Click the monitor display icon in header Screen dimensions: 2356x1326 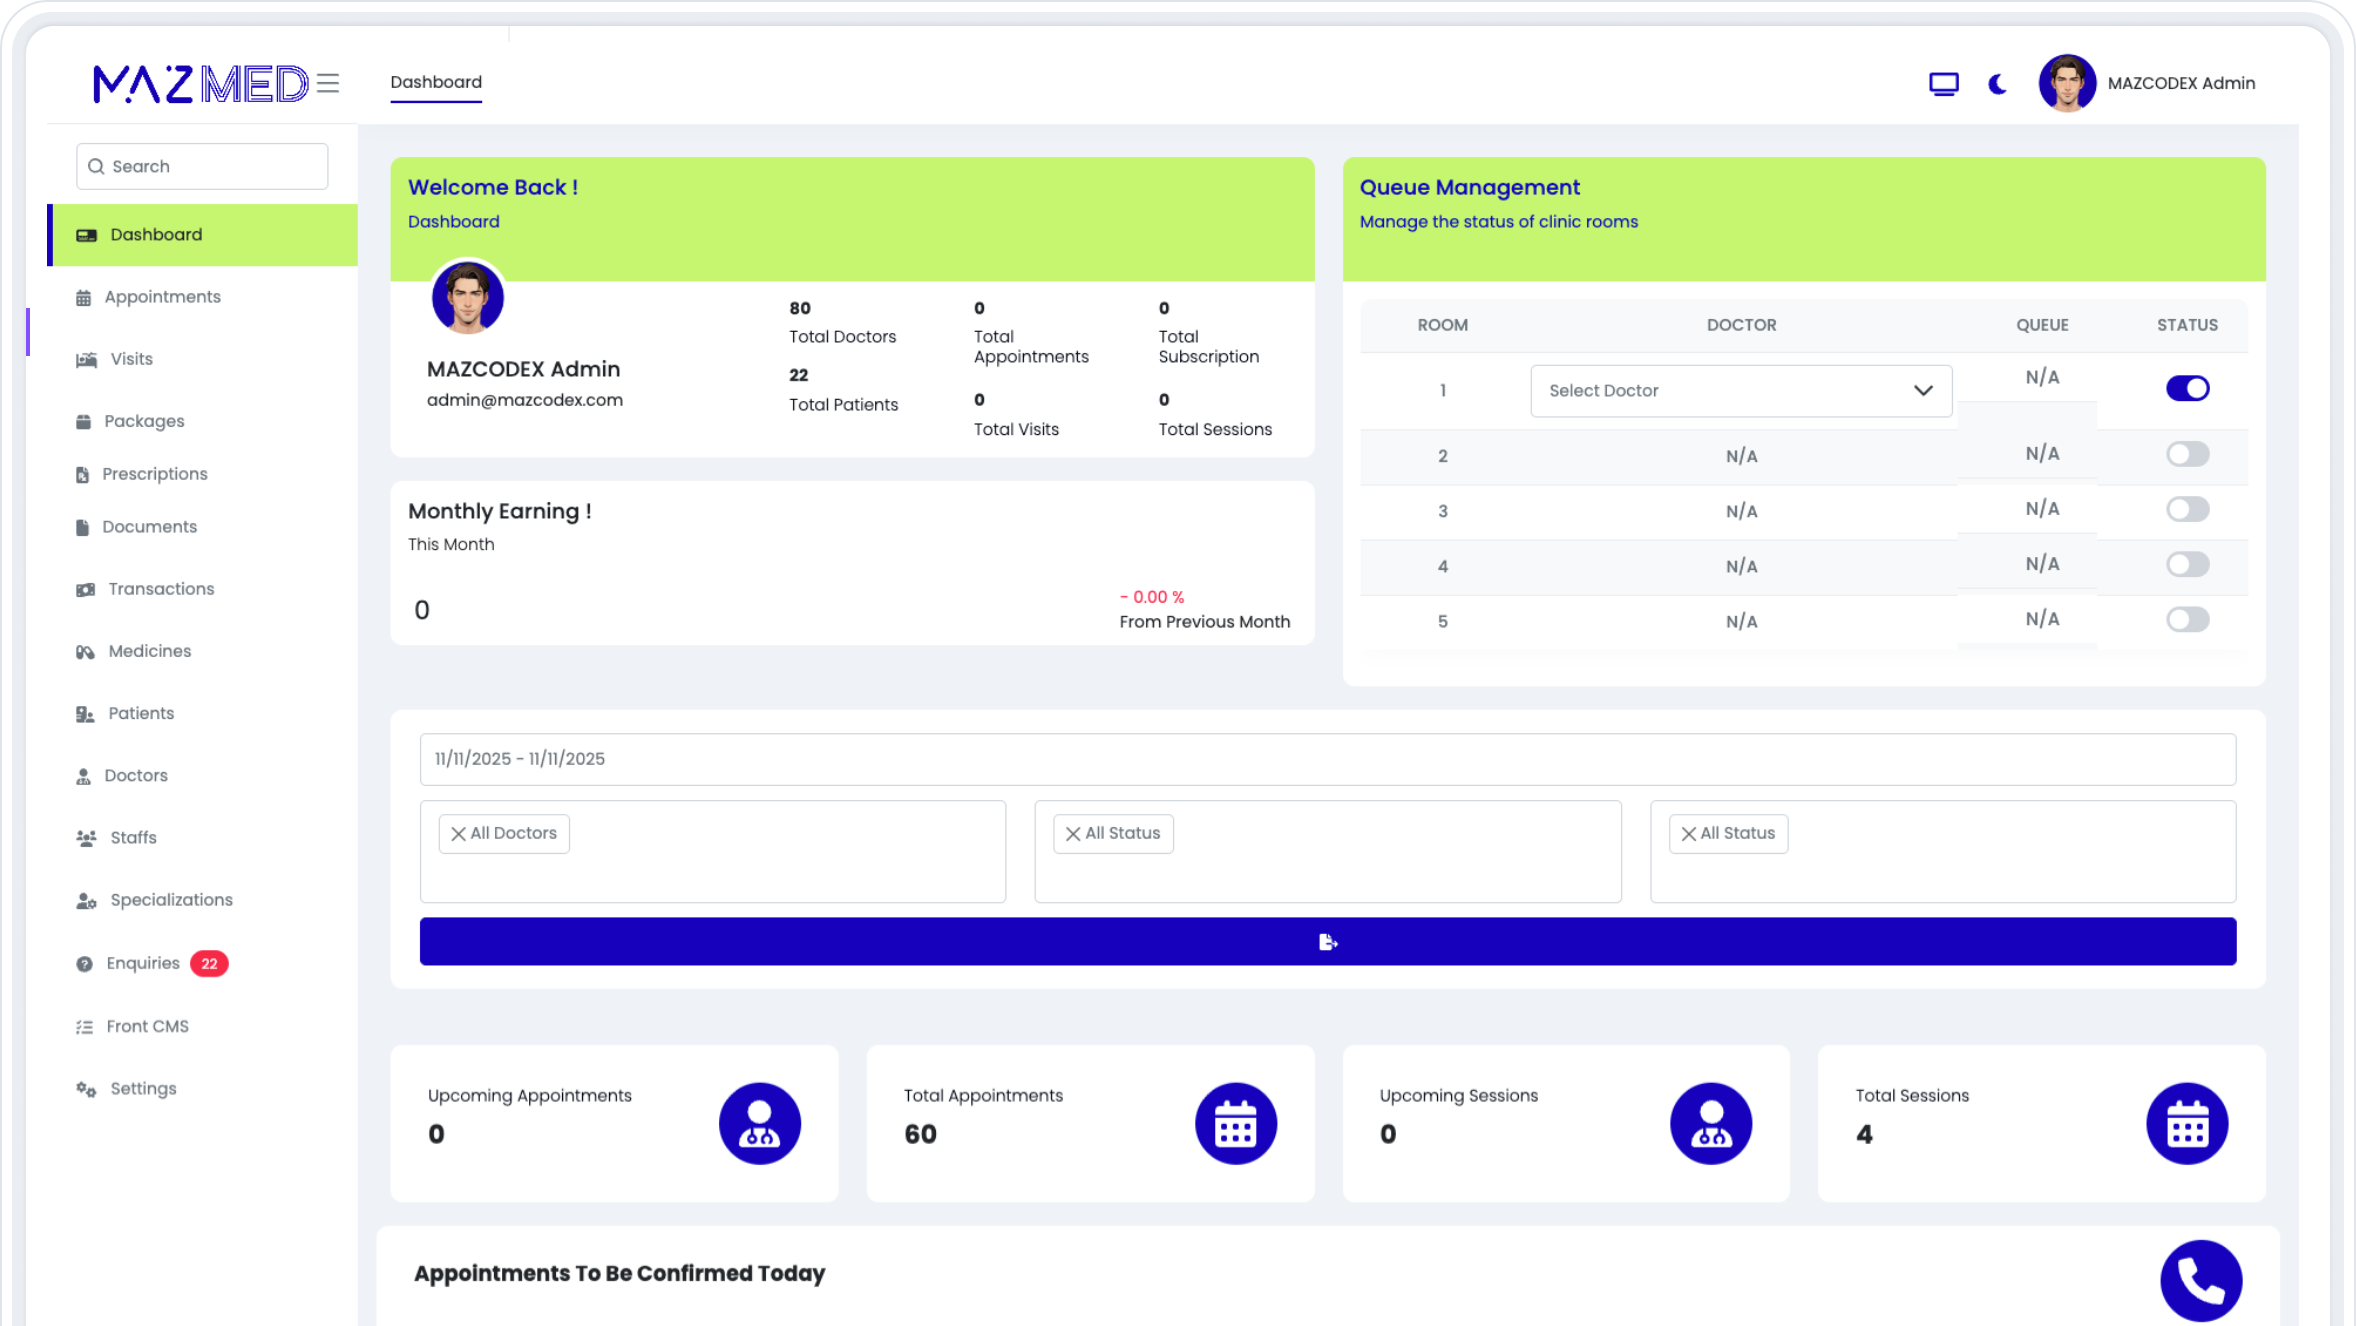coord(1943,84)
